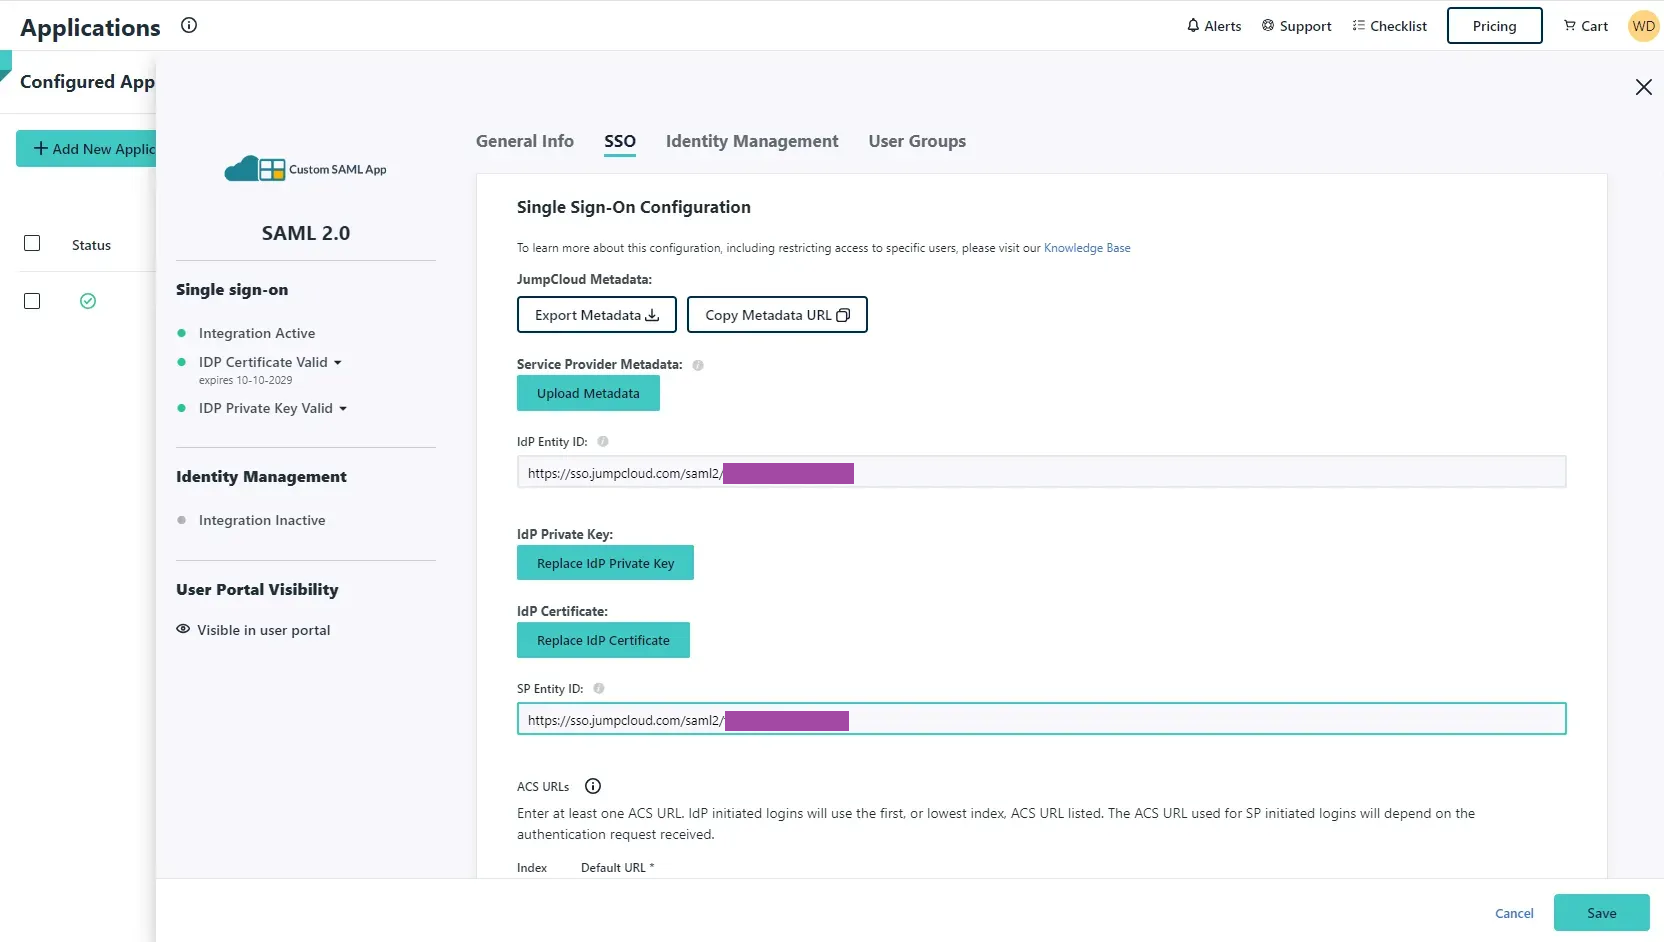
Task: Open the Checklist
Action: [x=1389, y=26]
